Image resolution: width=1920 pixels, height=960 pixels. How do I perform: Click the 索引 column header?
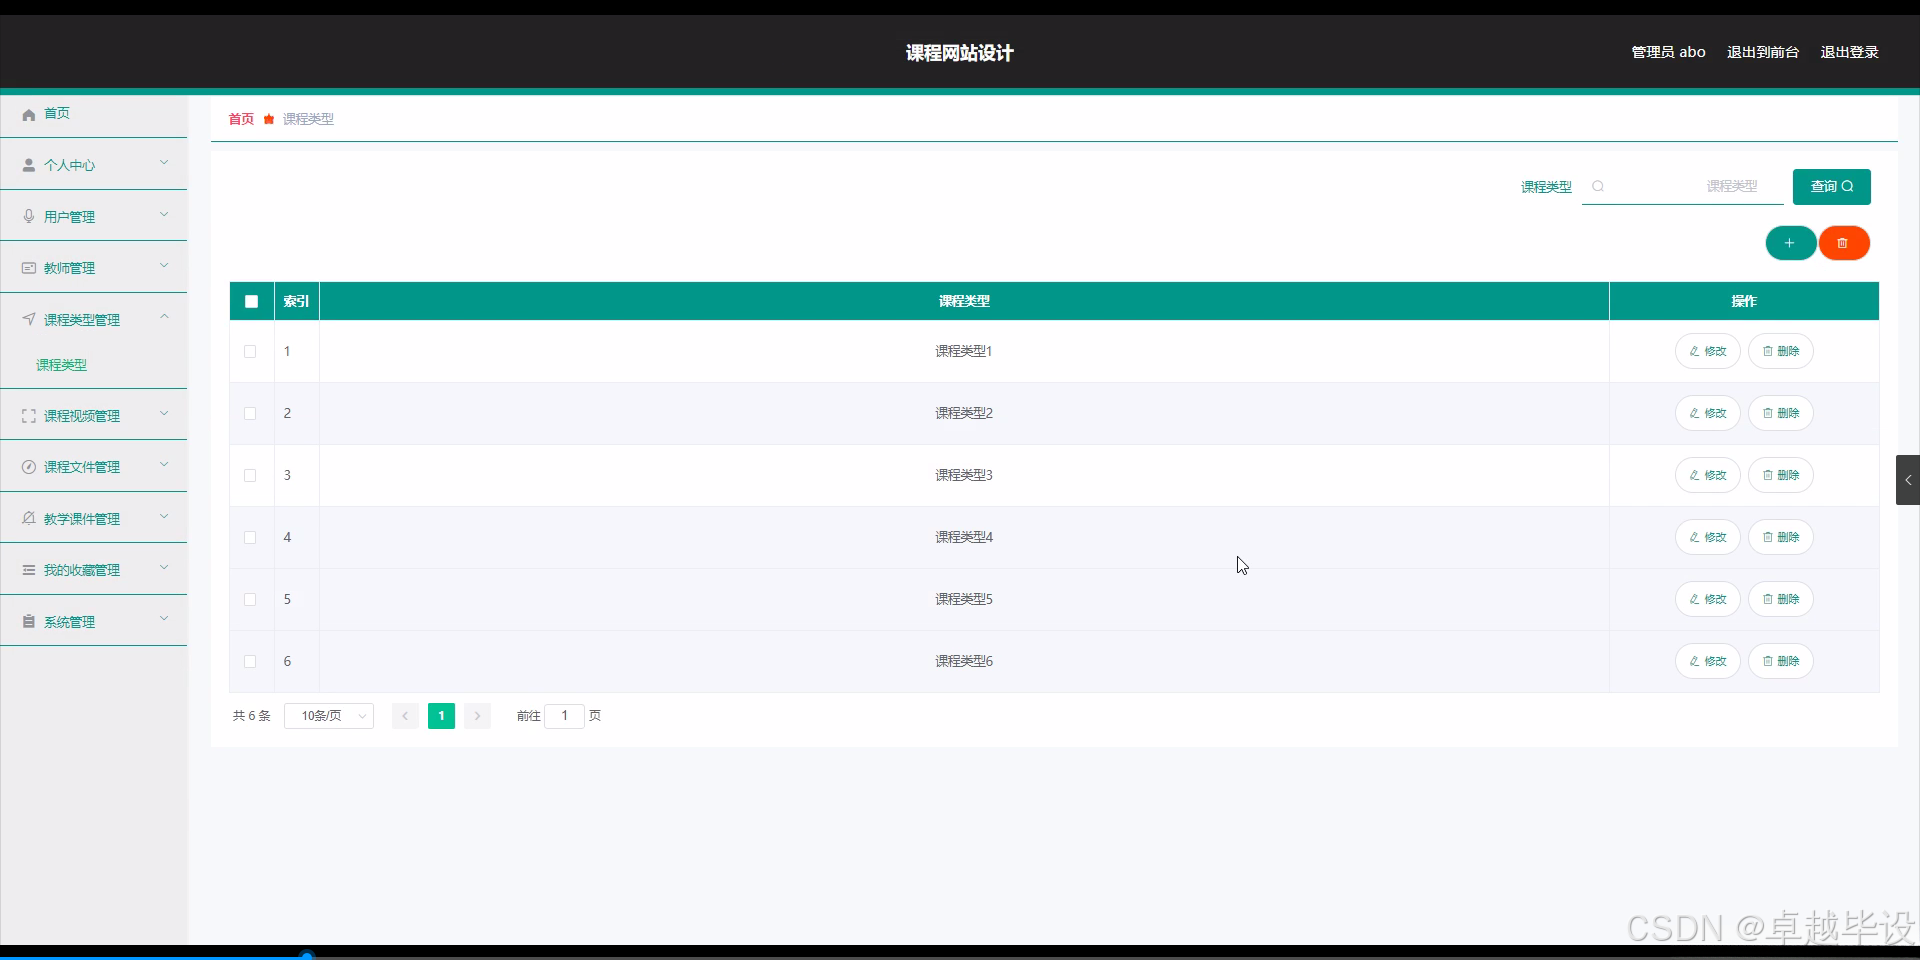point(296,301)
